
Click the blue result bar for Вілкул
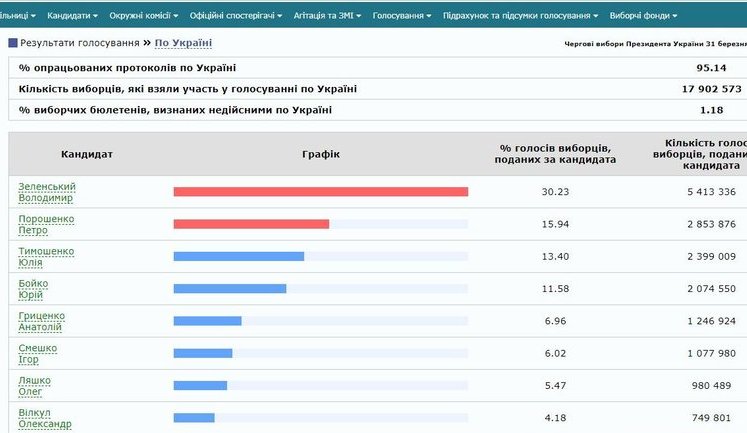coord(194,418)
